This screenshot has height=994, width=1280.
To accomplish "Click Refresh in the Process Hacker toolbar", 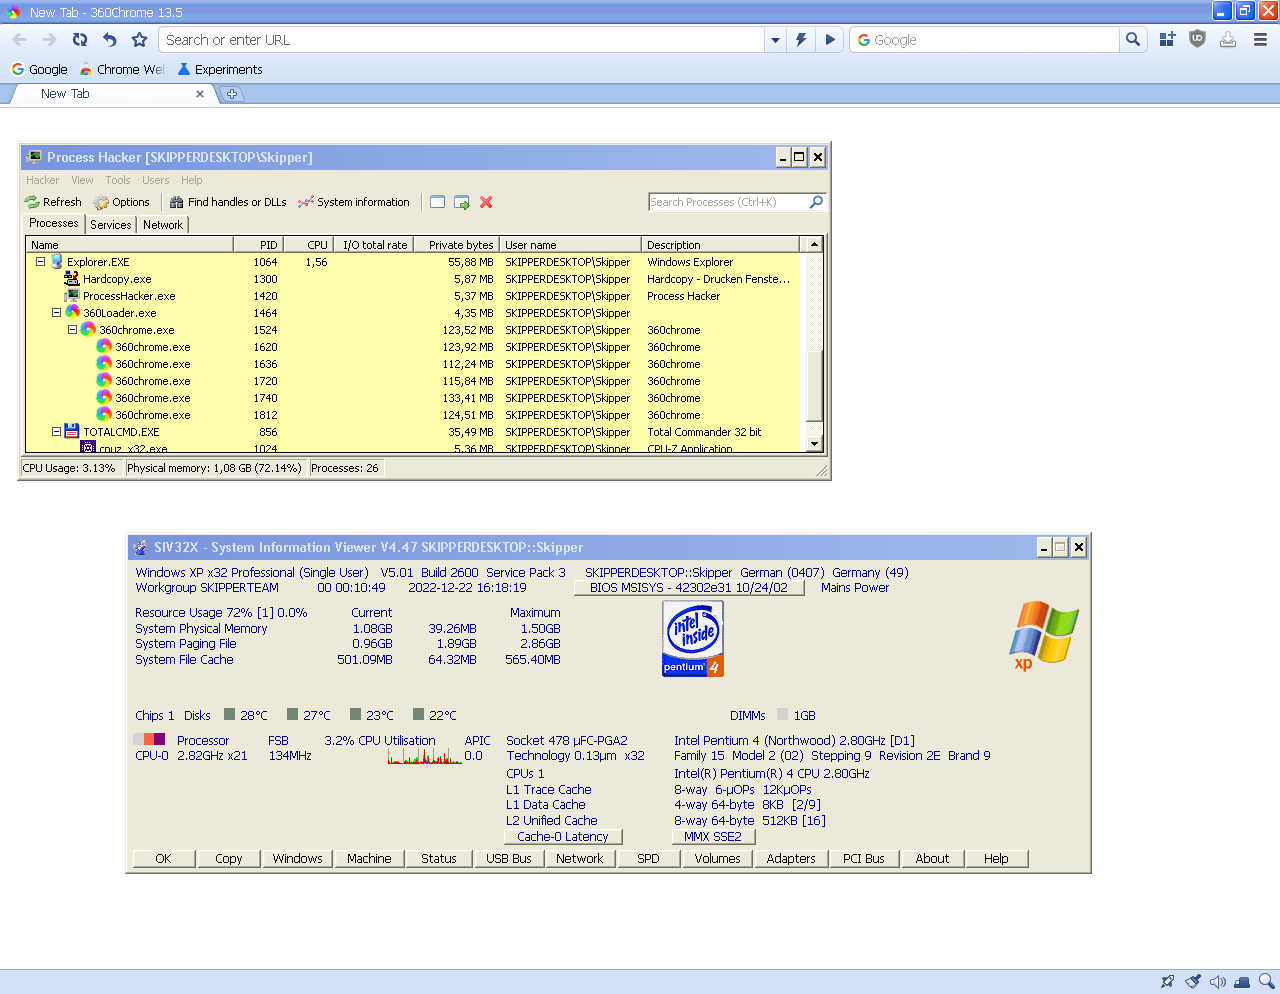I will coord(53,202).
